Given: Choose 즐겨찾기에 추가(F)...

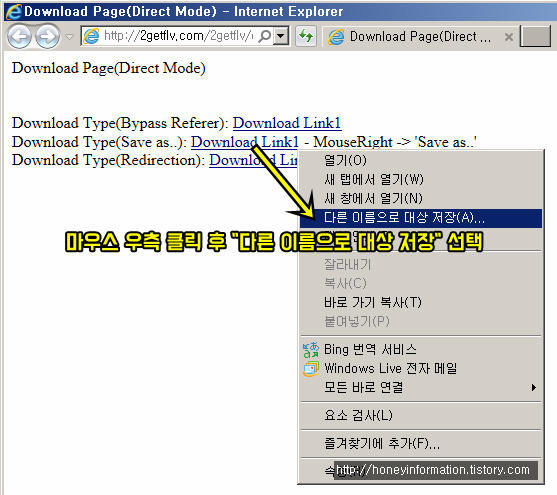Looking at the screenshot, I should click(x=421, y=443).
